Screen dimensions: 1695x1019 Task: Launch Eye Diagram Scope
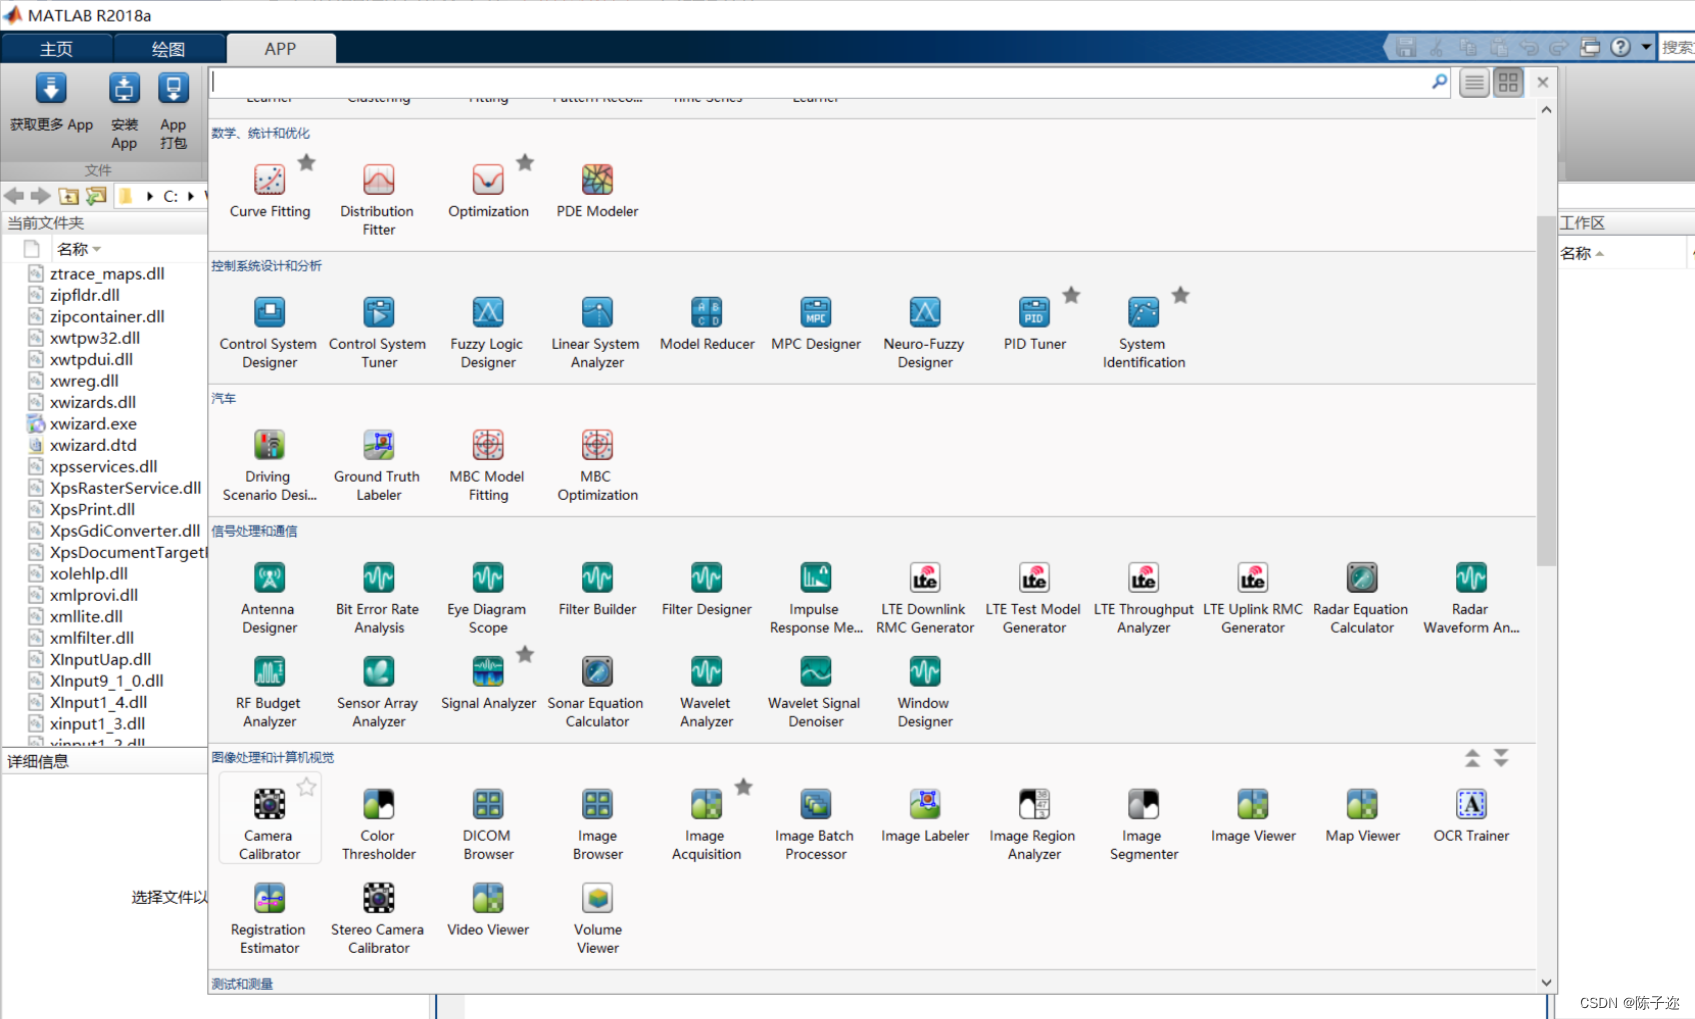click(488, 598)
